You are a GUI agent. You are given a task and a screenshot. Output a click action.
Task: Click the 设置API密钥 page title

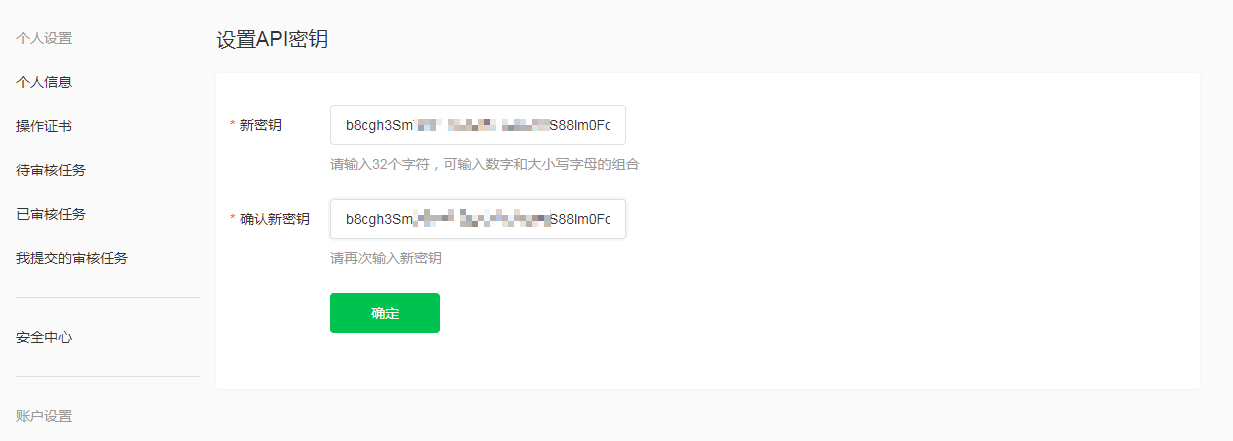[x=272, y=40]
